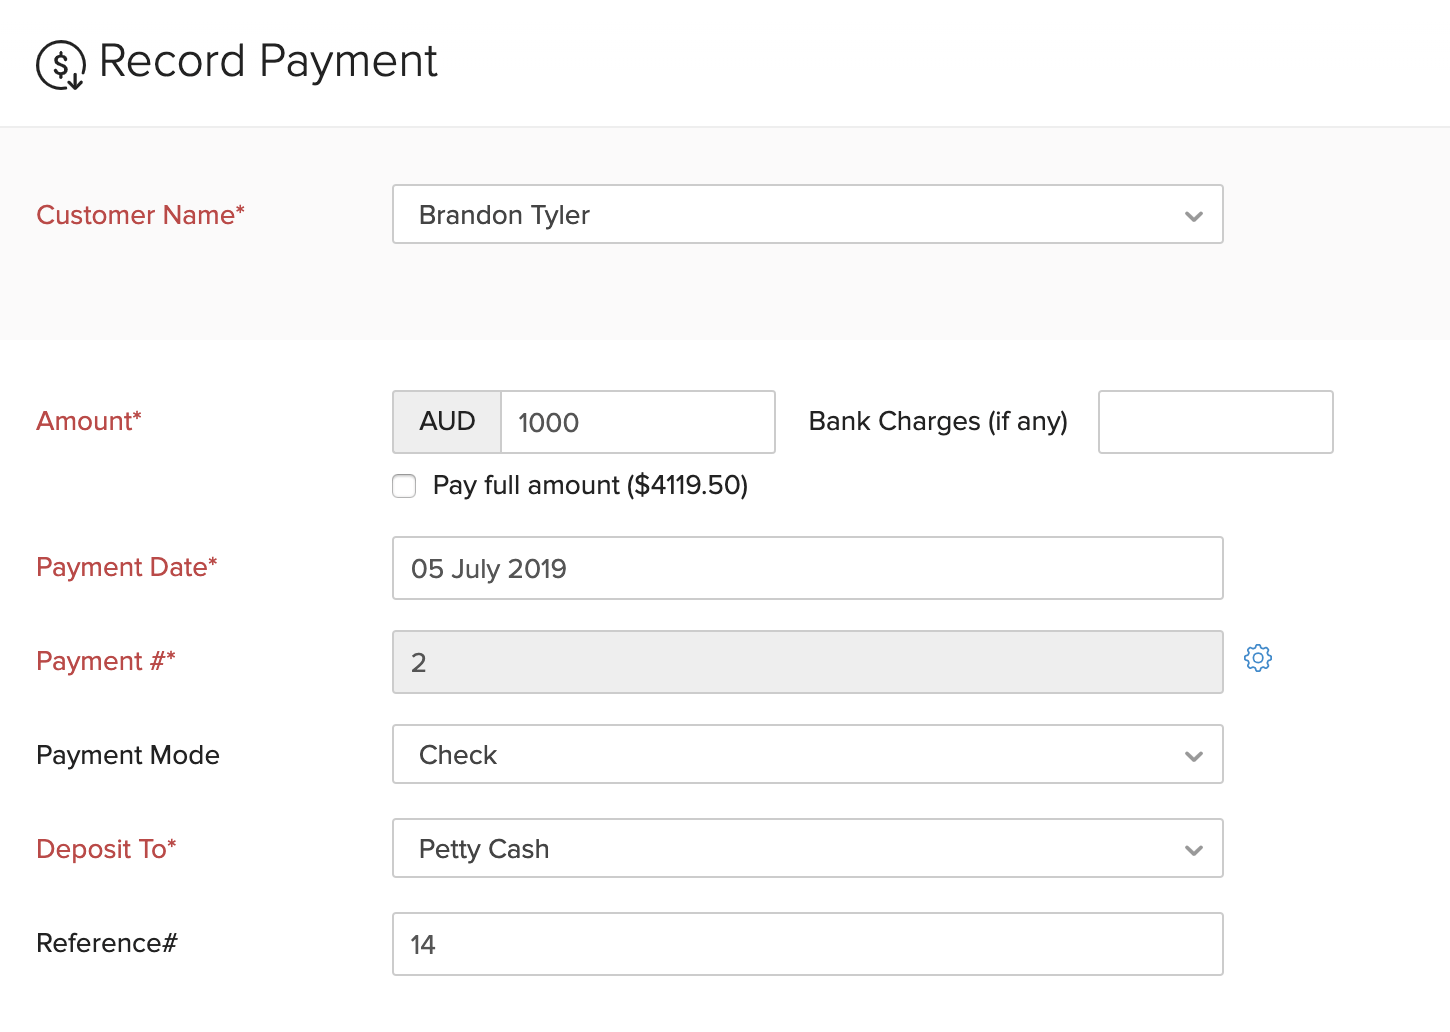Click the Payment Mode label
Viewport: 1450px width, 1032px height.
pyautogui.click(x=128, y=755)
